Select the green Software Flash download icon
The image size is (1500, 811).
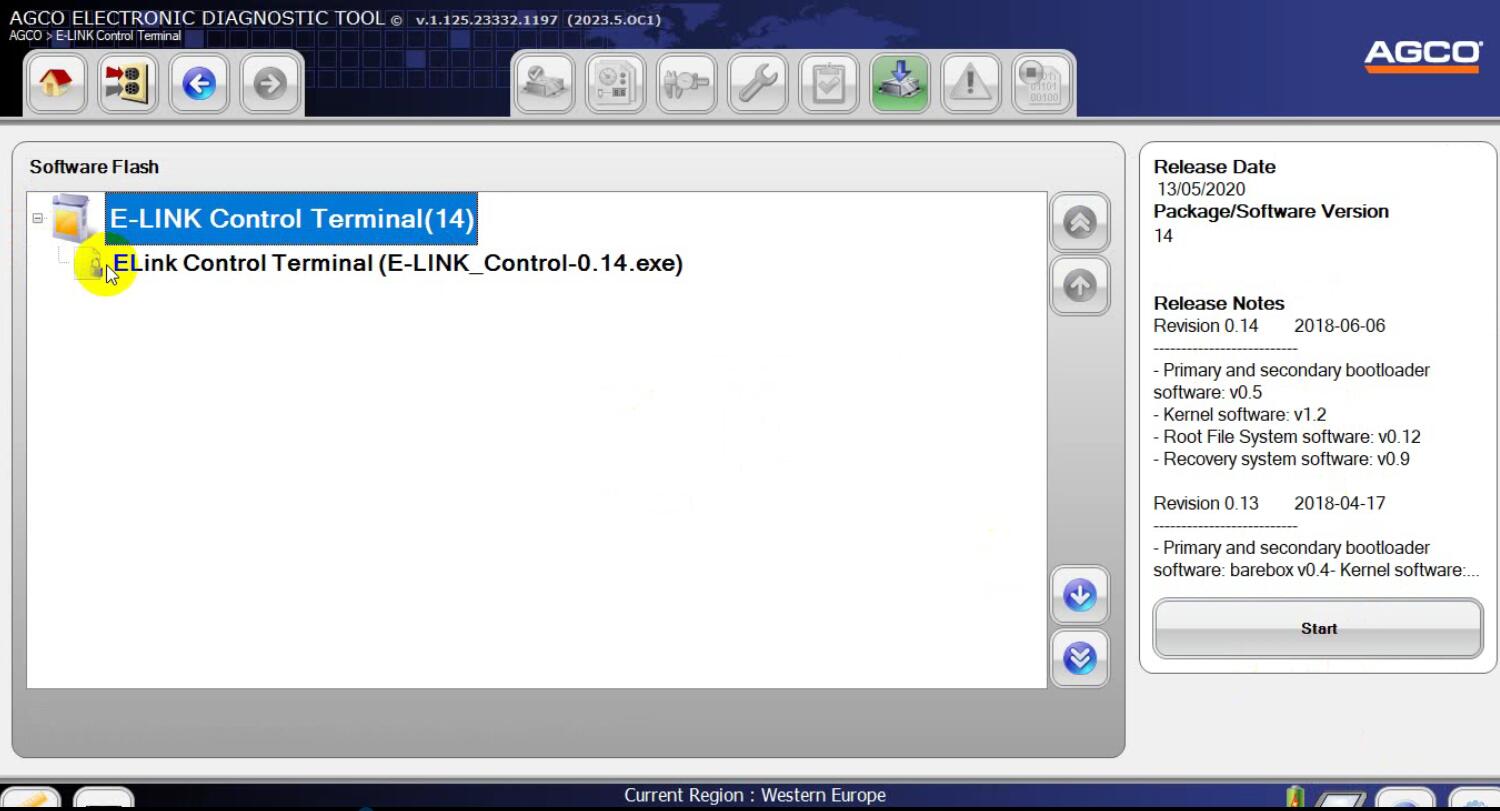(x=900, y=83)
